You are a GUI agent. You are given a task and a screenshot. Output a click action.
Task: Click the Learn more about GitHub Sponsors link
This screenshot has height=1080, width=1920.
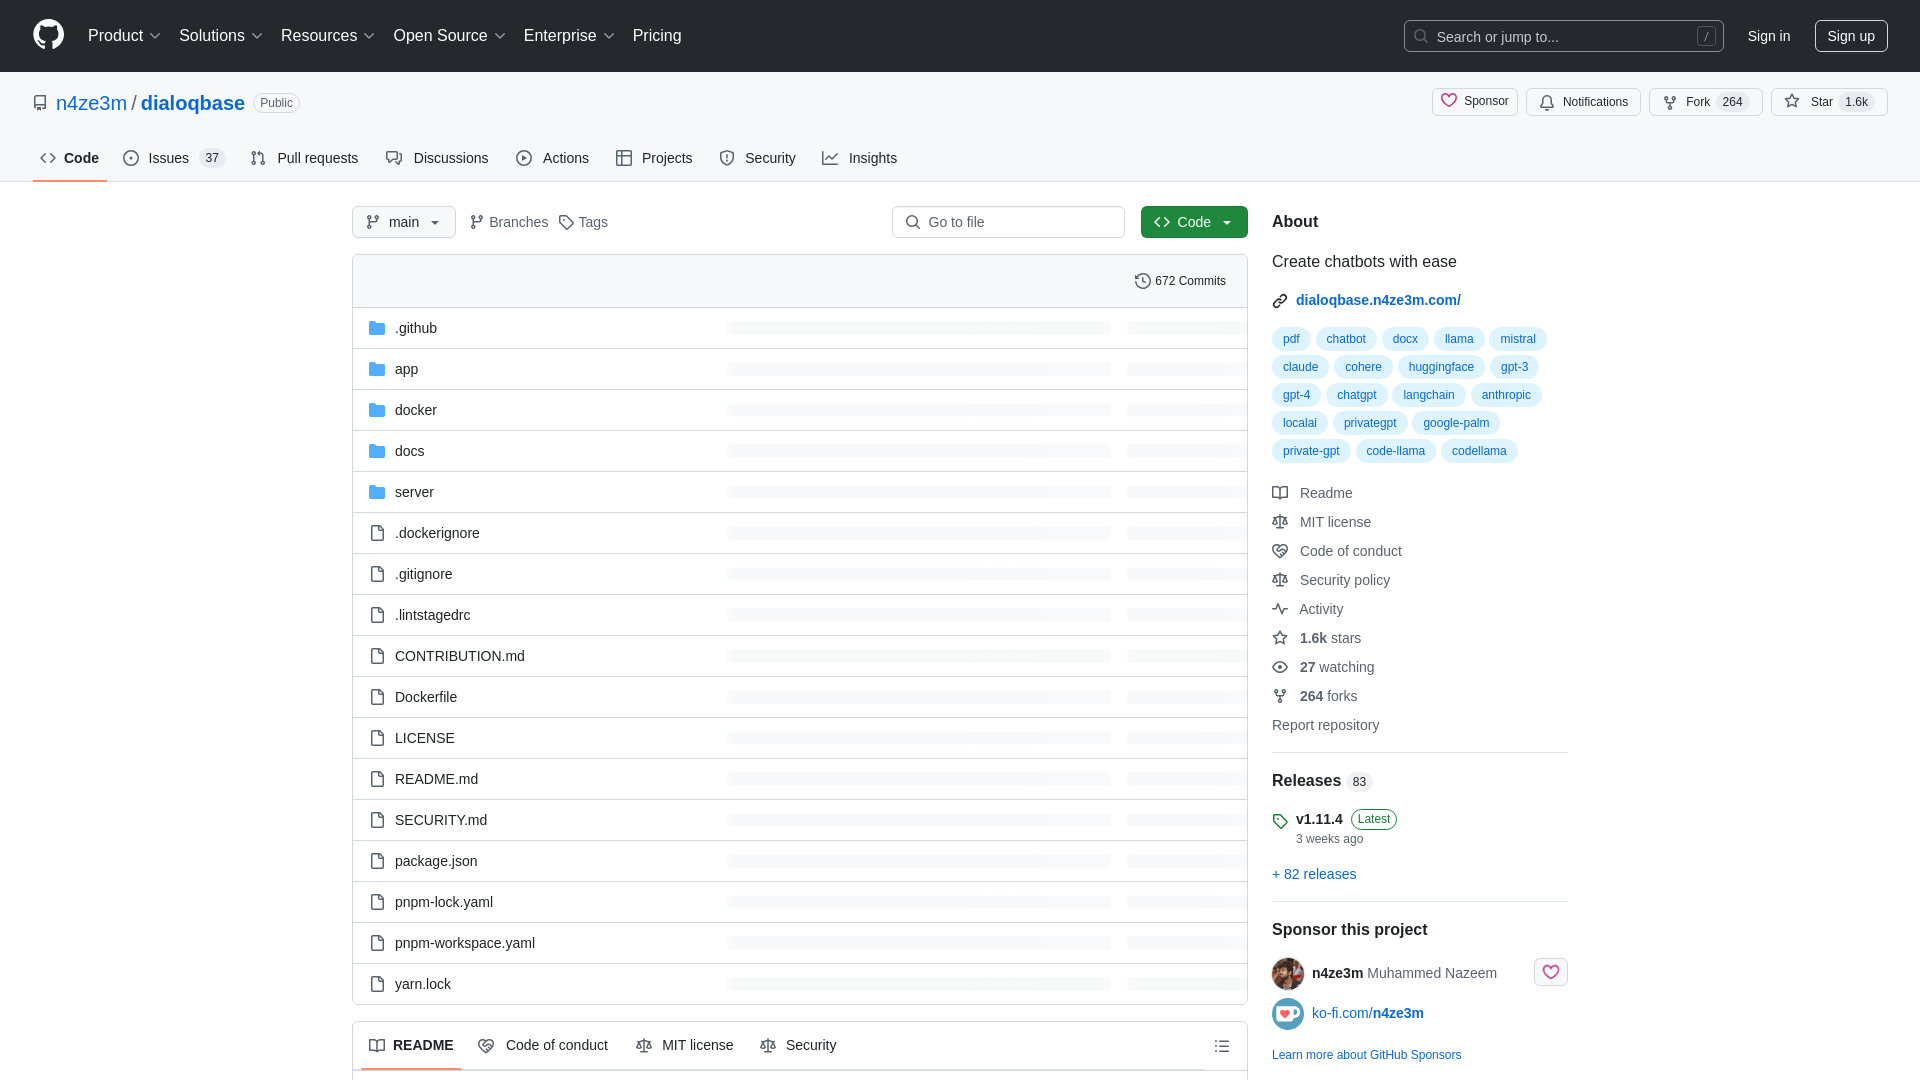pos(1366,1055)
